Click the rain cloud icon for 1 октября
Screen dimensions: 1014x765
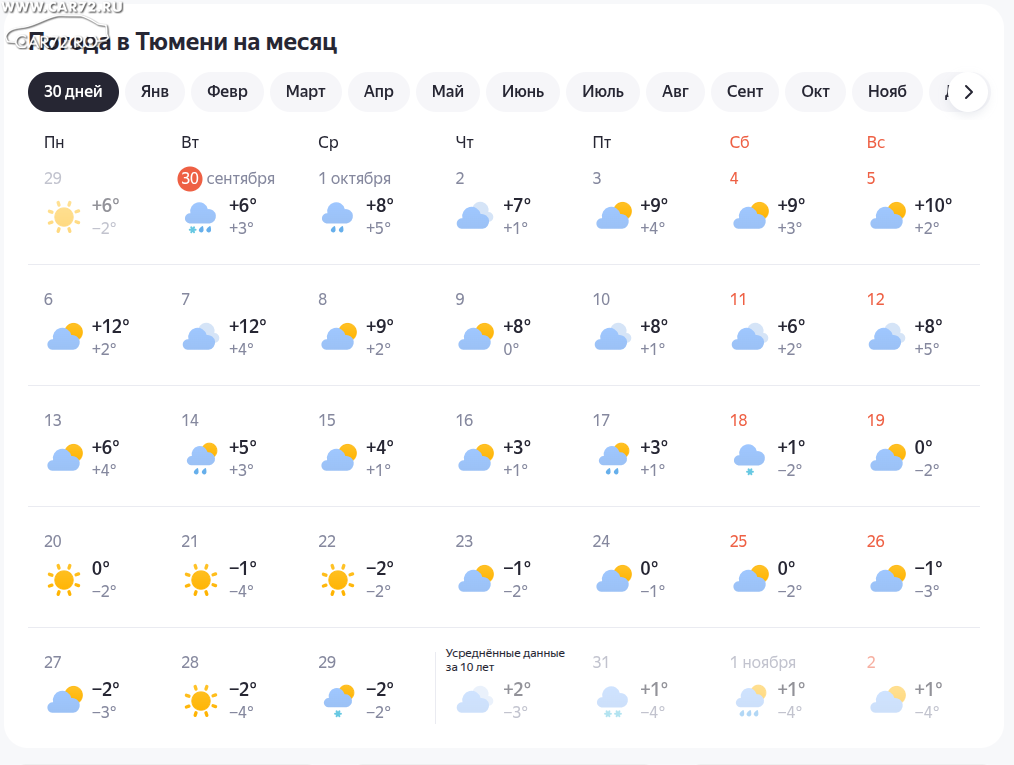click(337, 216)
